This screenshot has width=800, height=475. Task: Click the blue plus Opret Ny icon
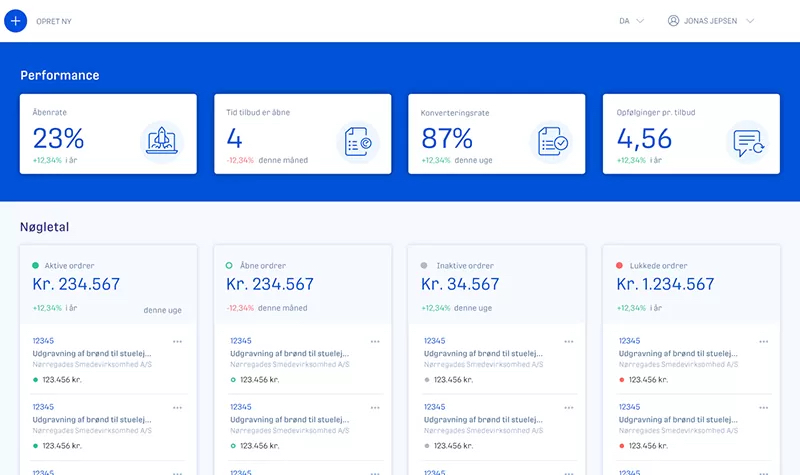click(x=15, y=20)
